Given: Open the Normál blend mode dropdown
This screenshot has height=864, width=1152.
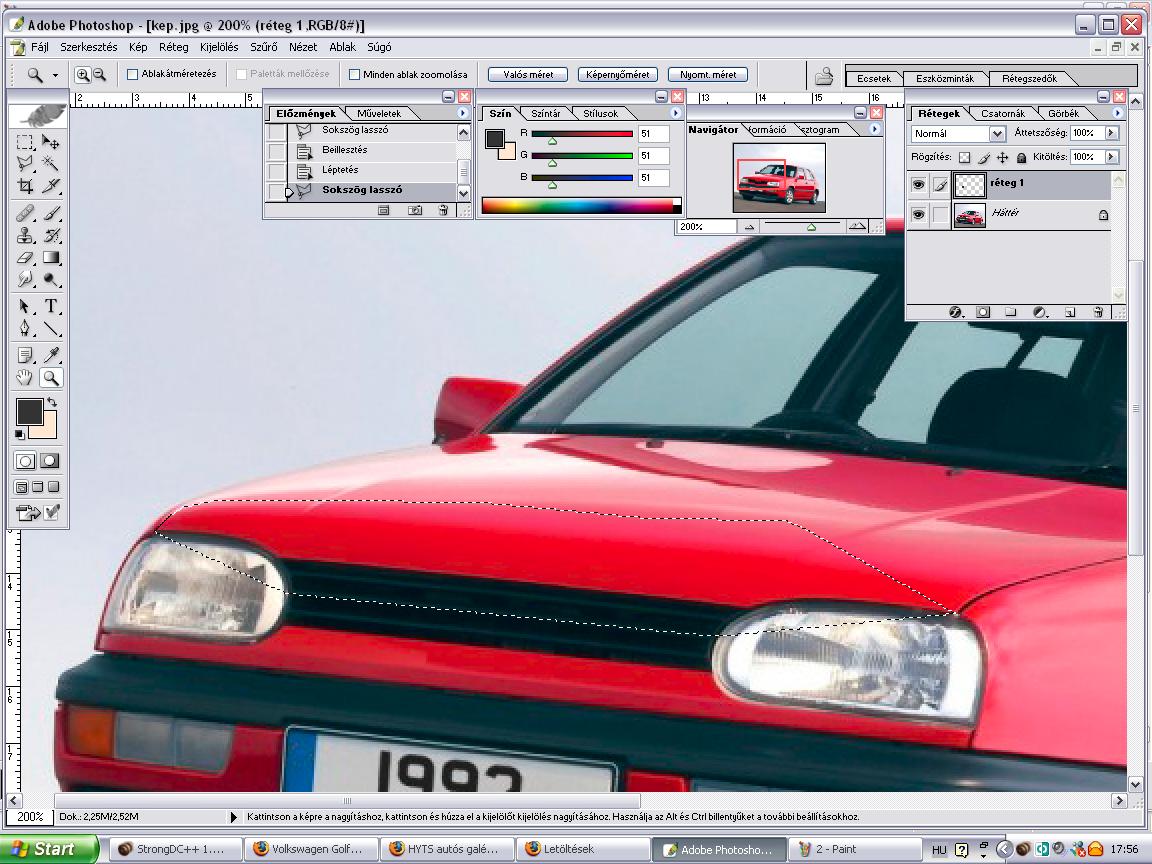Looking at the screenshot, I should click(996, 133).
